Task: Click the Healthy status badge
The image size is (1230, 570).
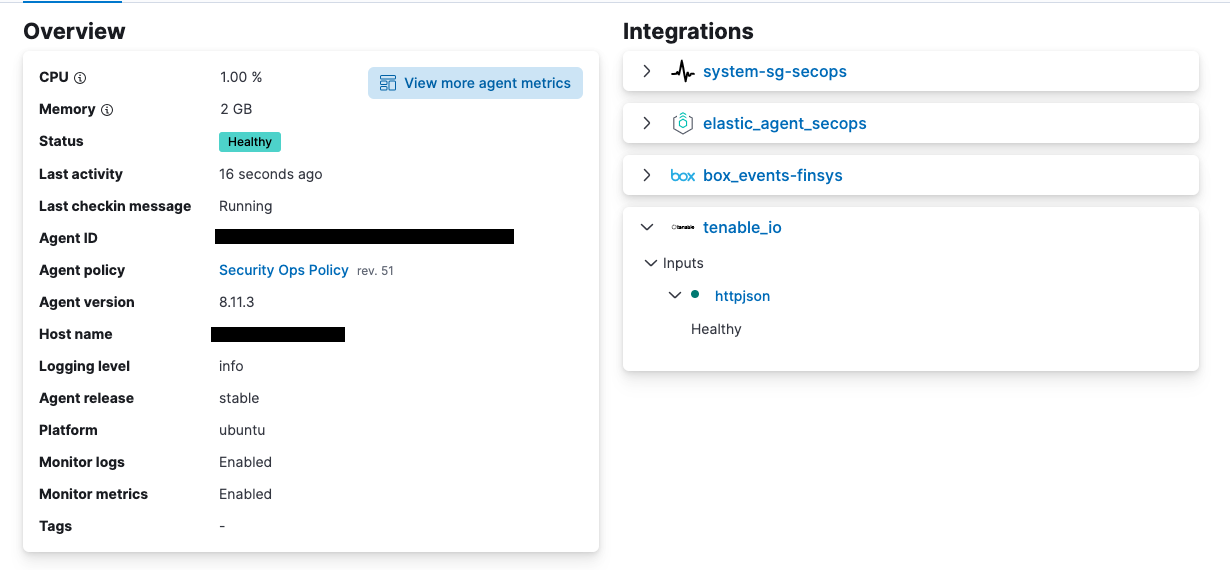Action: tap(250, 142)
